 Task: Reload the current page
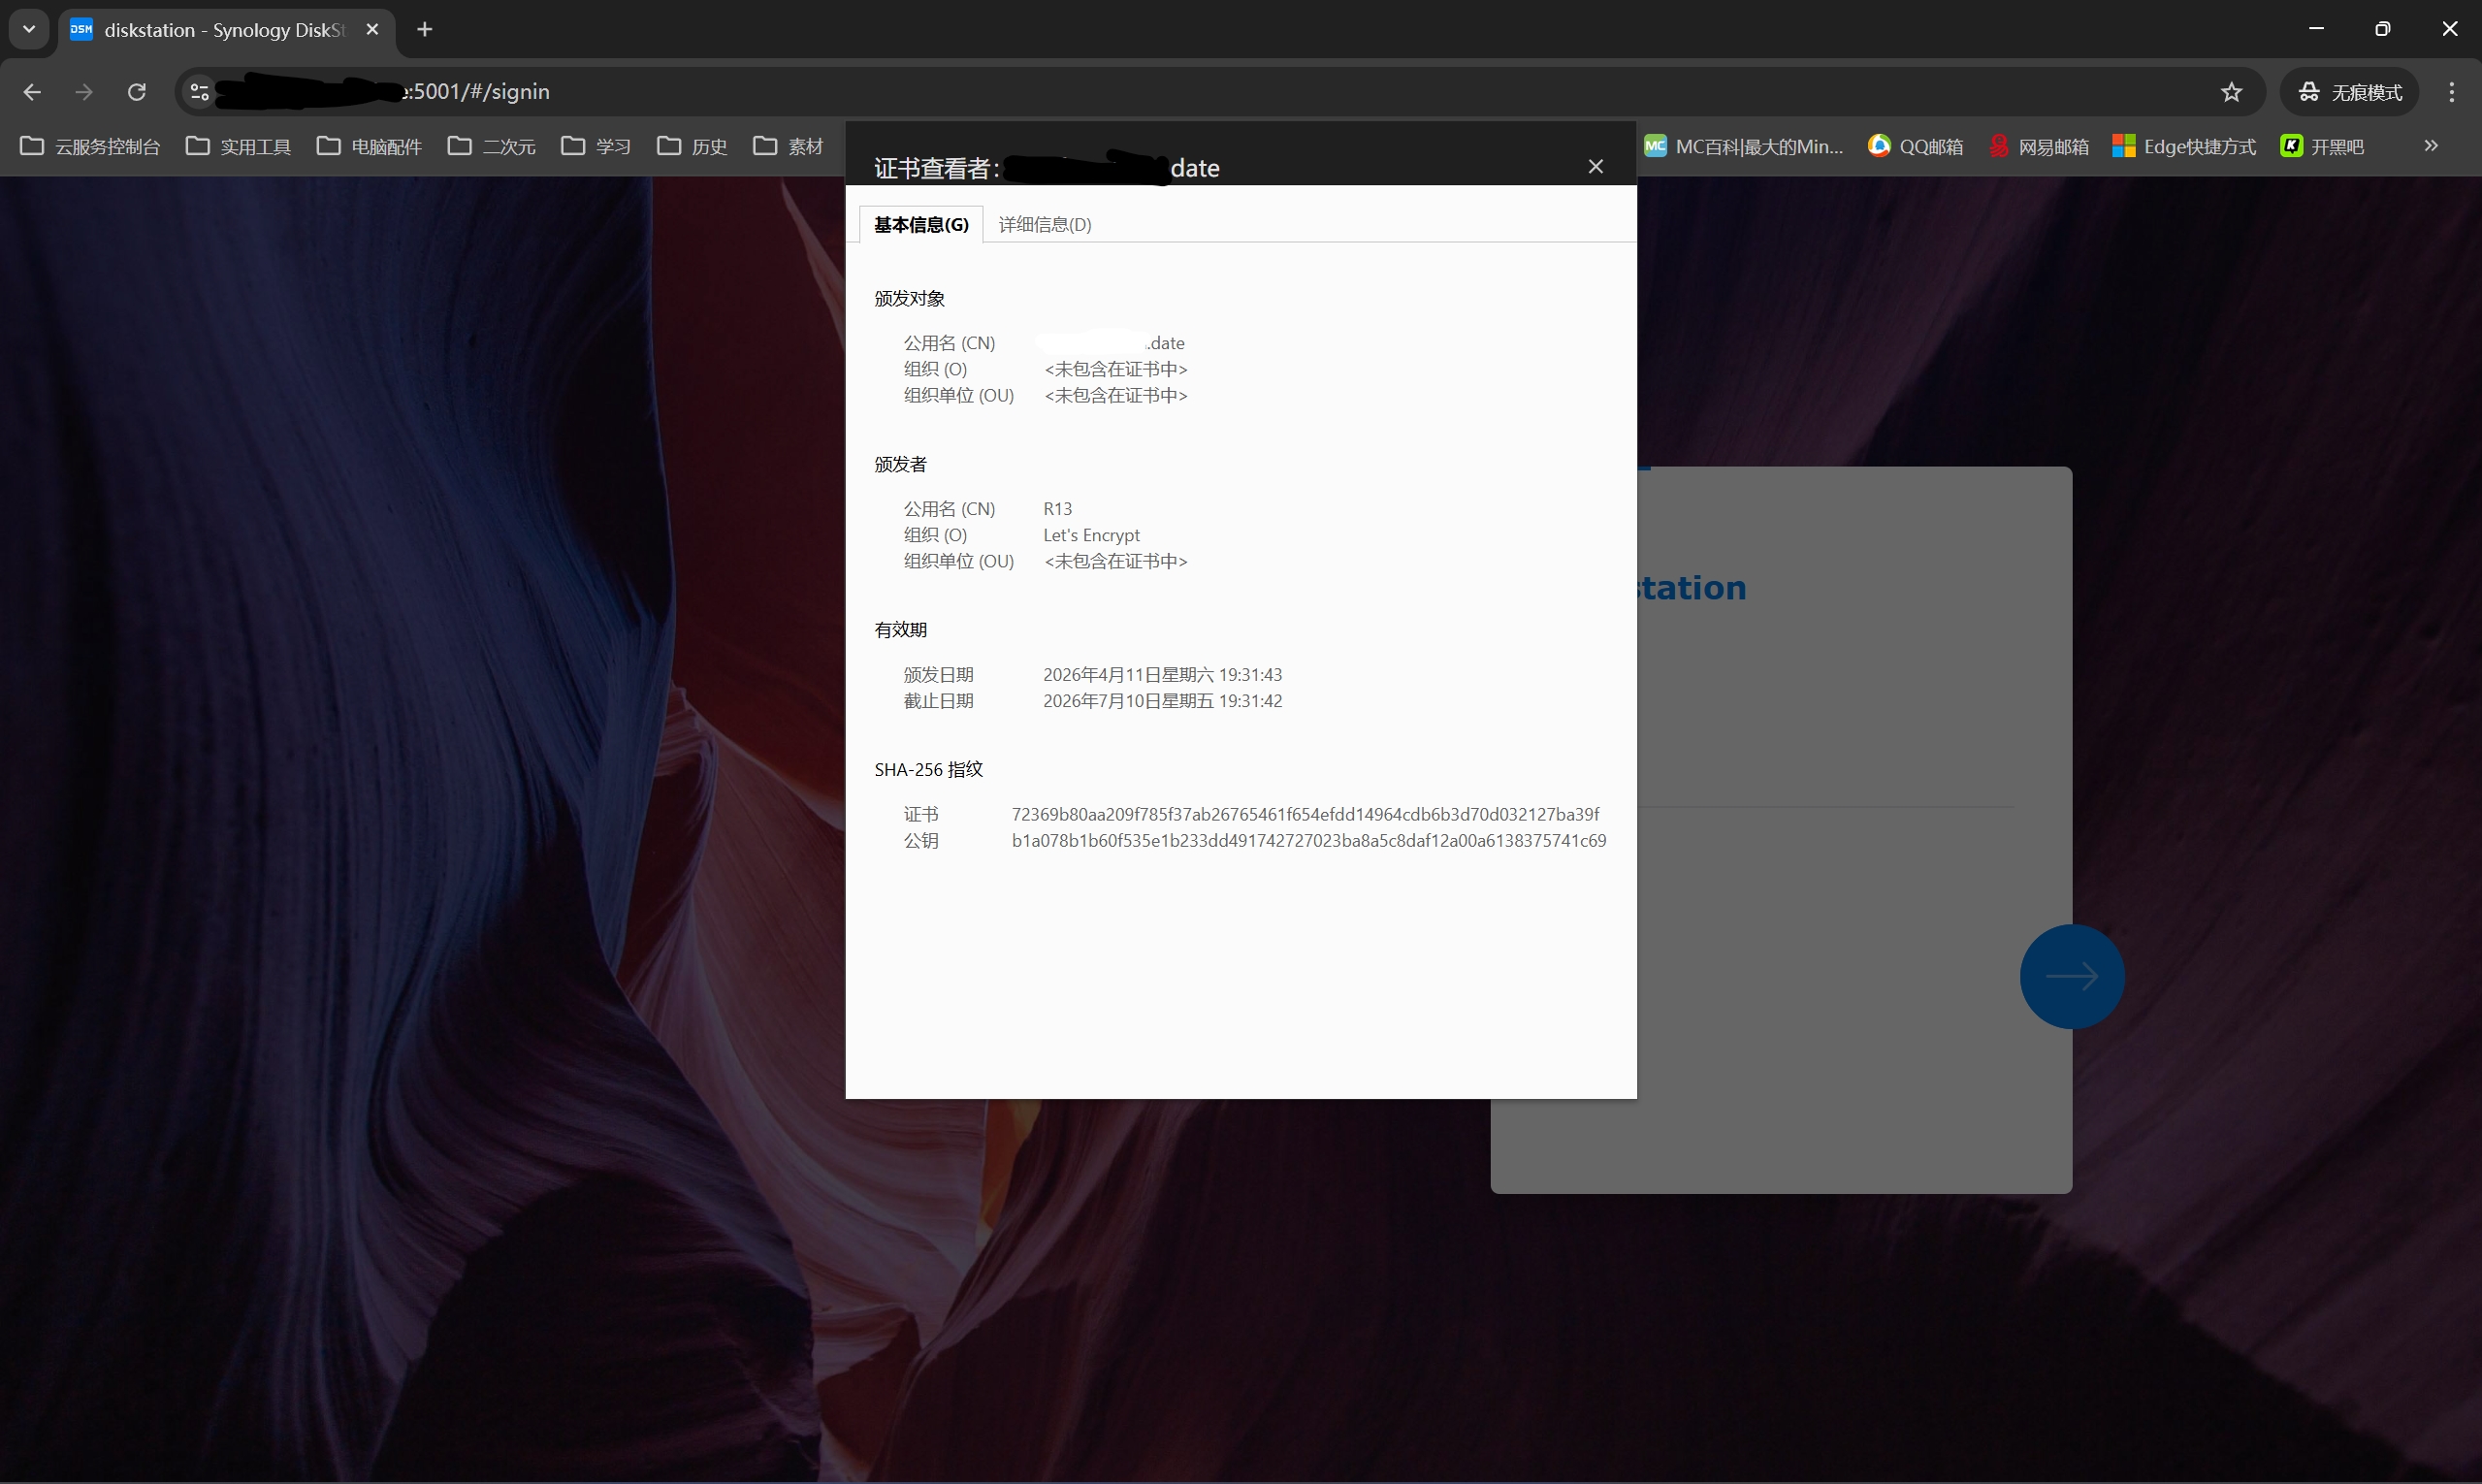click(x=137, y=92)
